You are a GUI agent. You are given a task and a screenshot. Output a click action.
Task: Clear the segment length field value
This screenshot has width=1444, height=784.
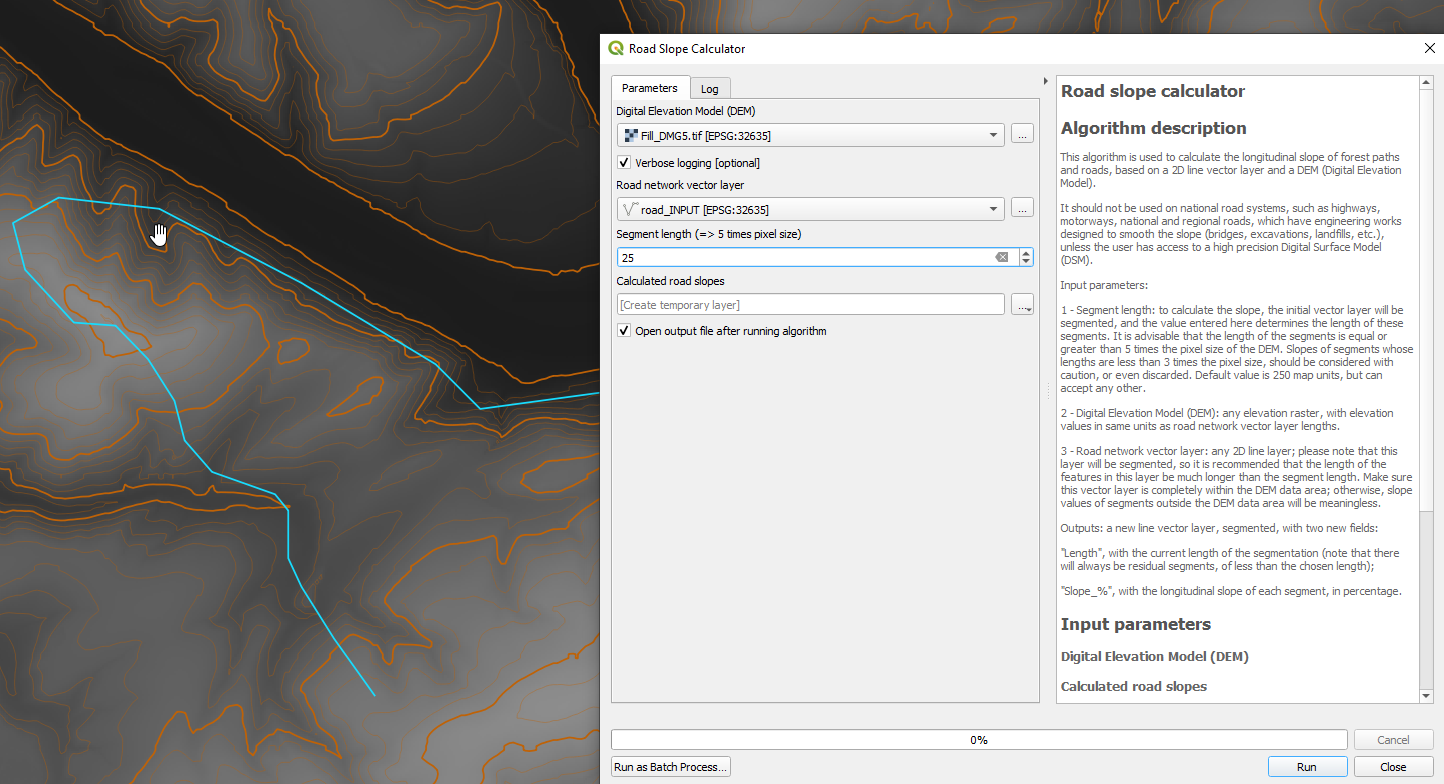pyautogui.click(x=1001, y=257)
